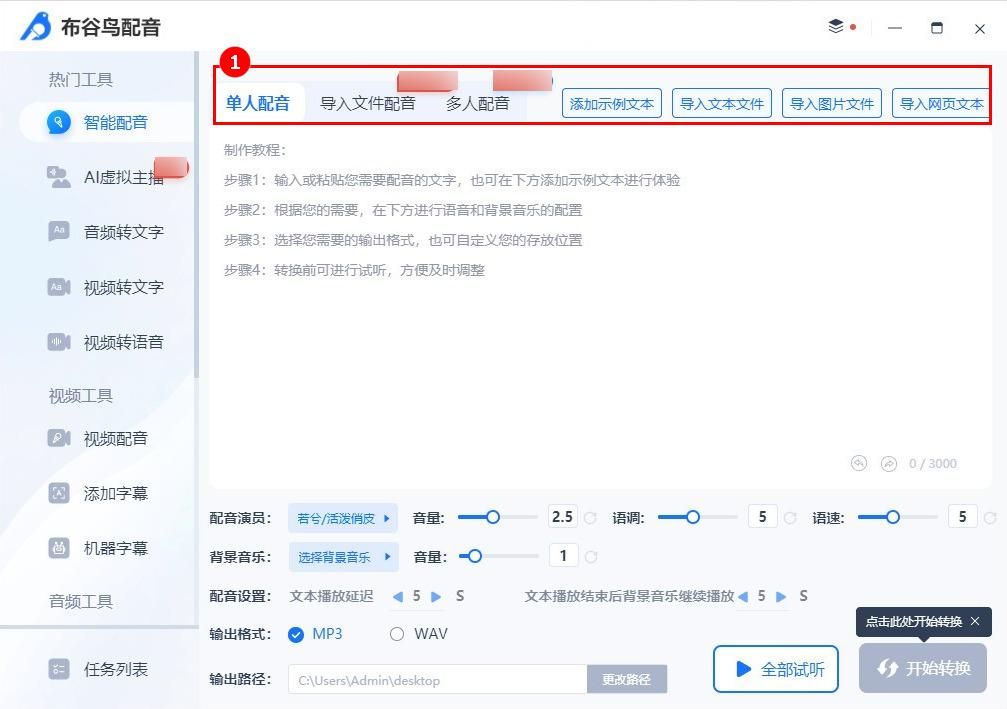
Task: Open 机器字幕 tool label
Action: (x=116, y=548)
